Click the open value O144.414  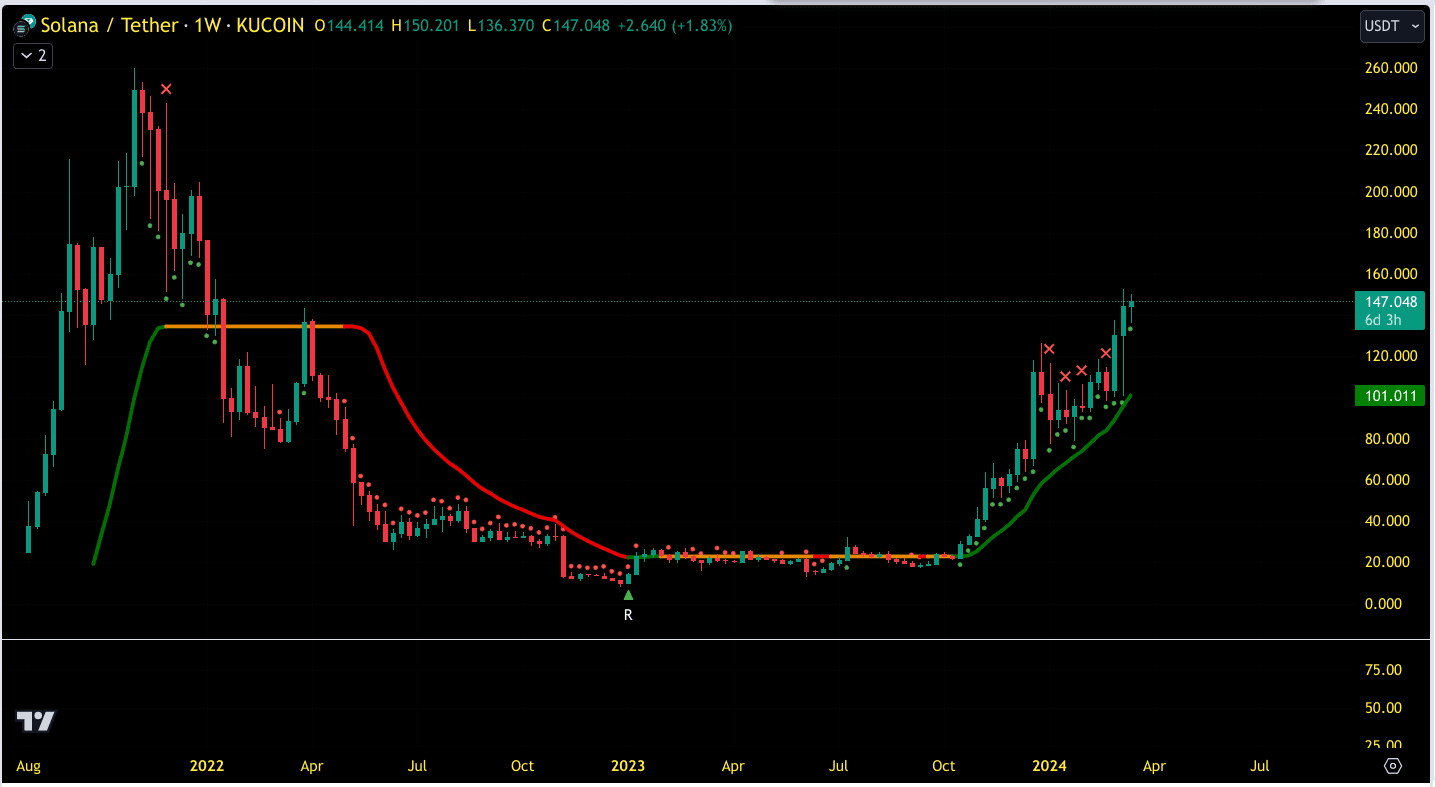[350, 26]
